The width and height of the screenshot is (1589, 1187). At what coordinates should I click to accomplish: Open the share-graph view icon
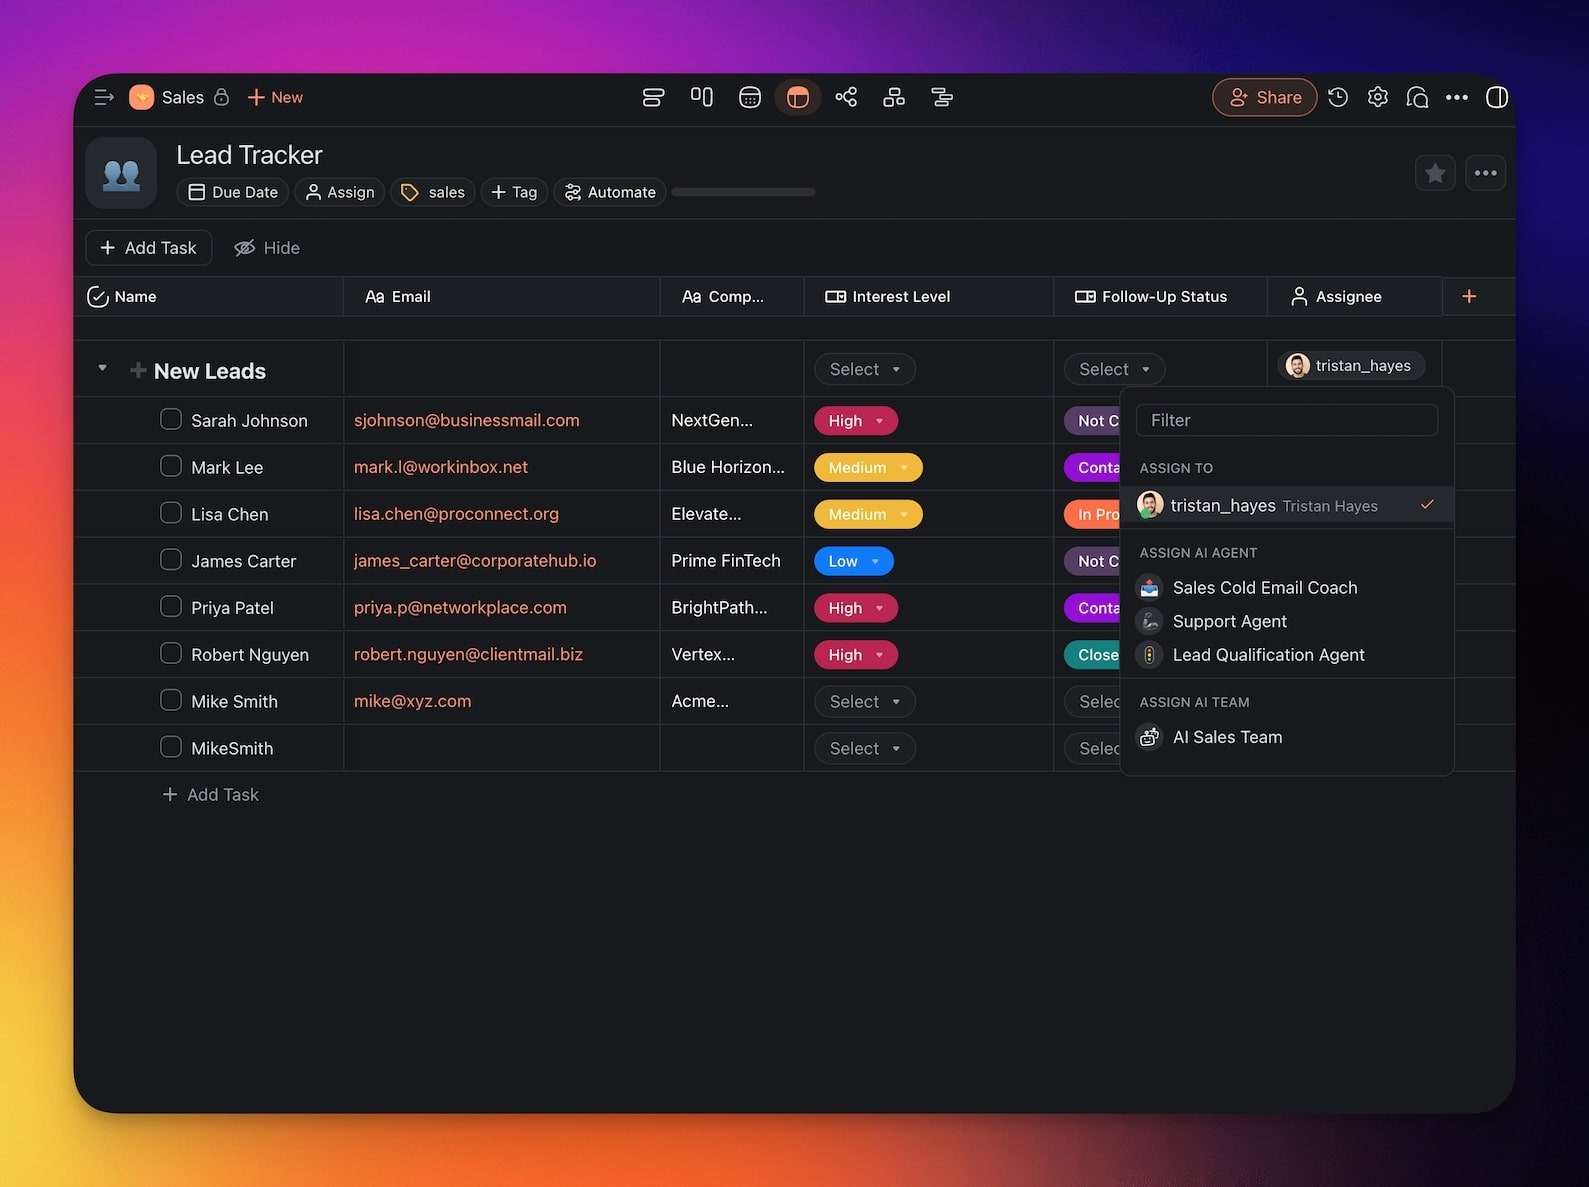click(846, 97)
